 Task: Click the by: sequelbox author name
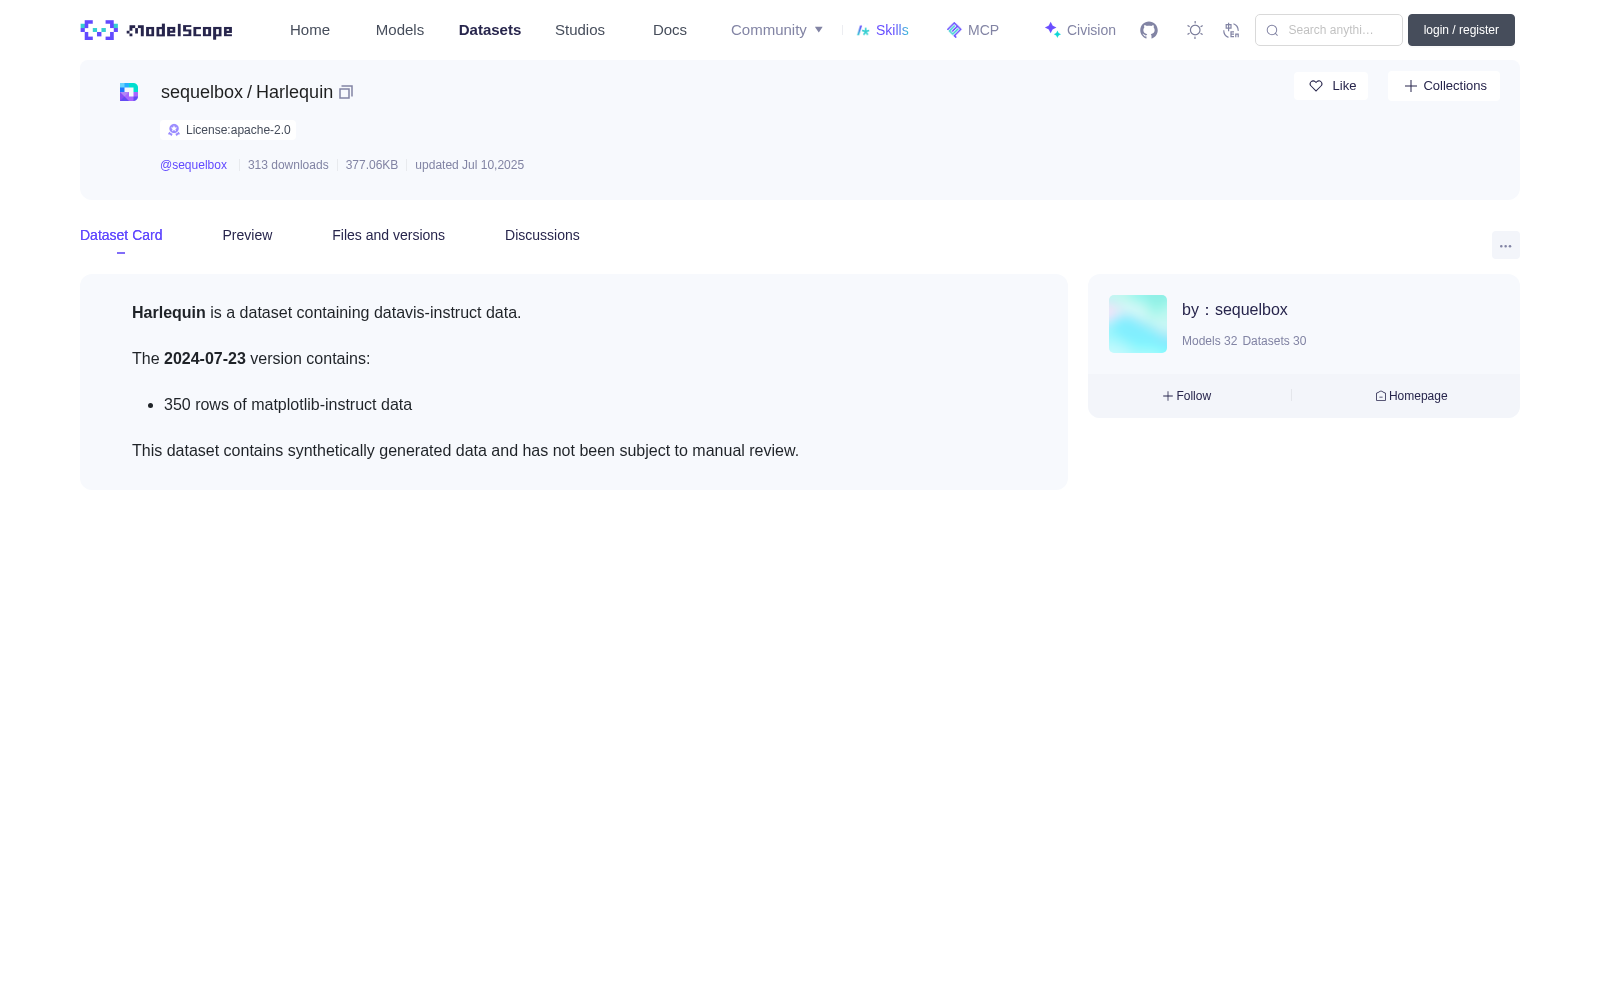coord(1235,310)
